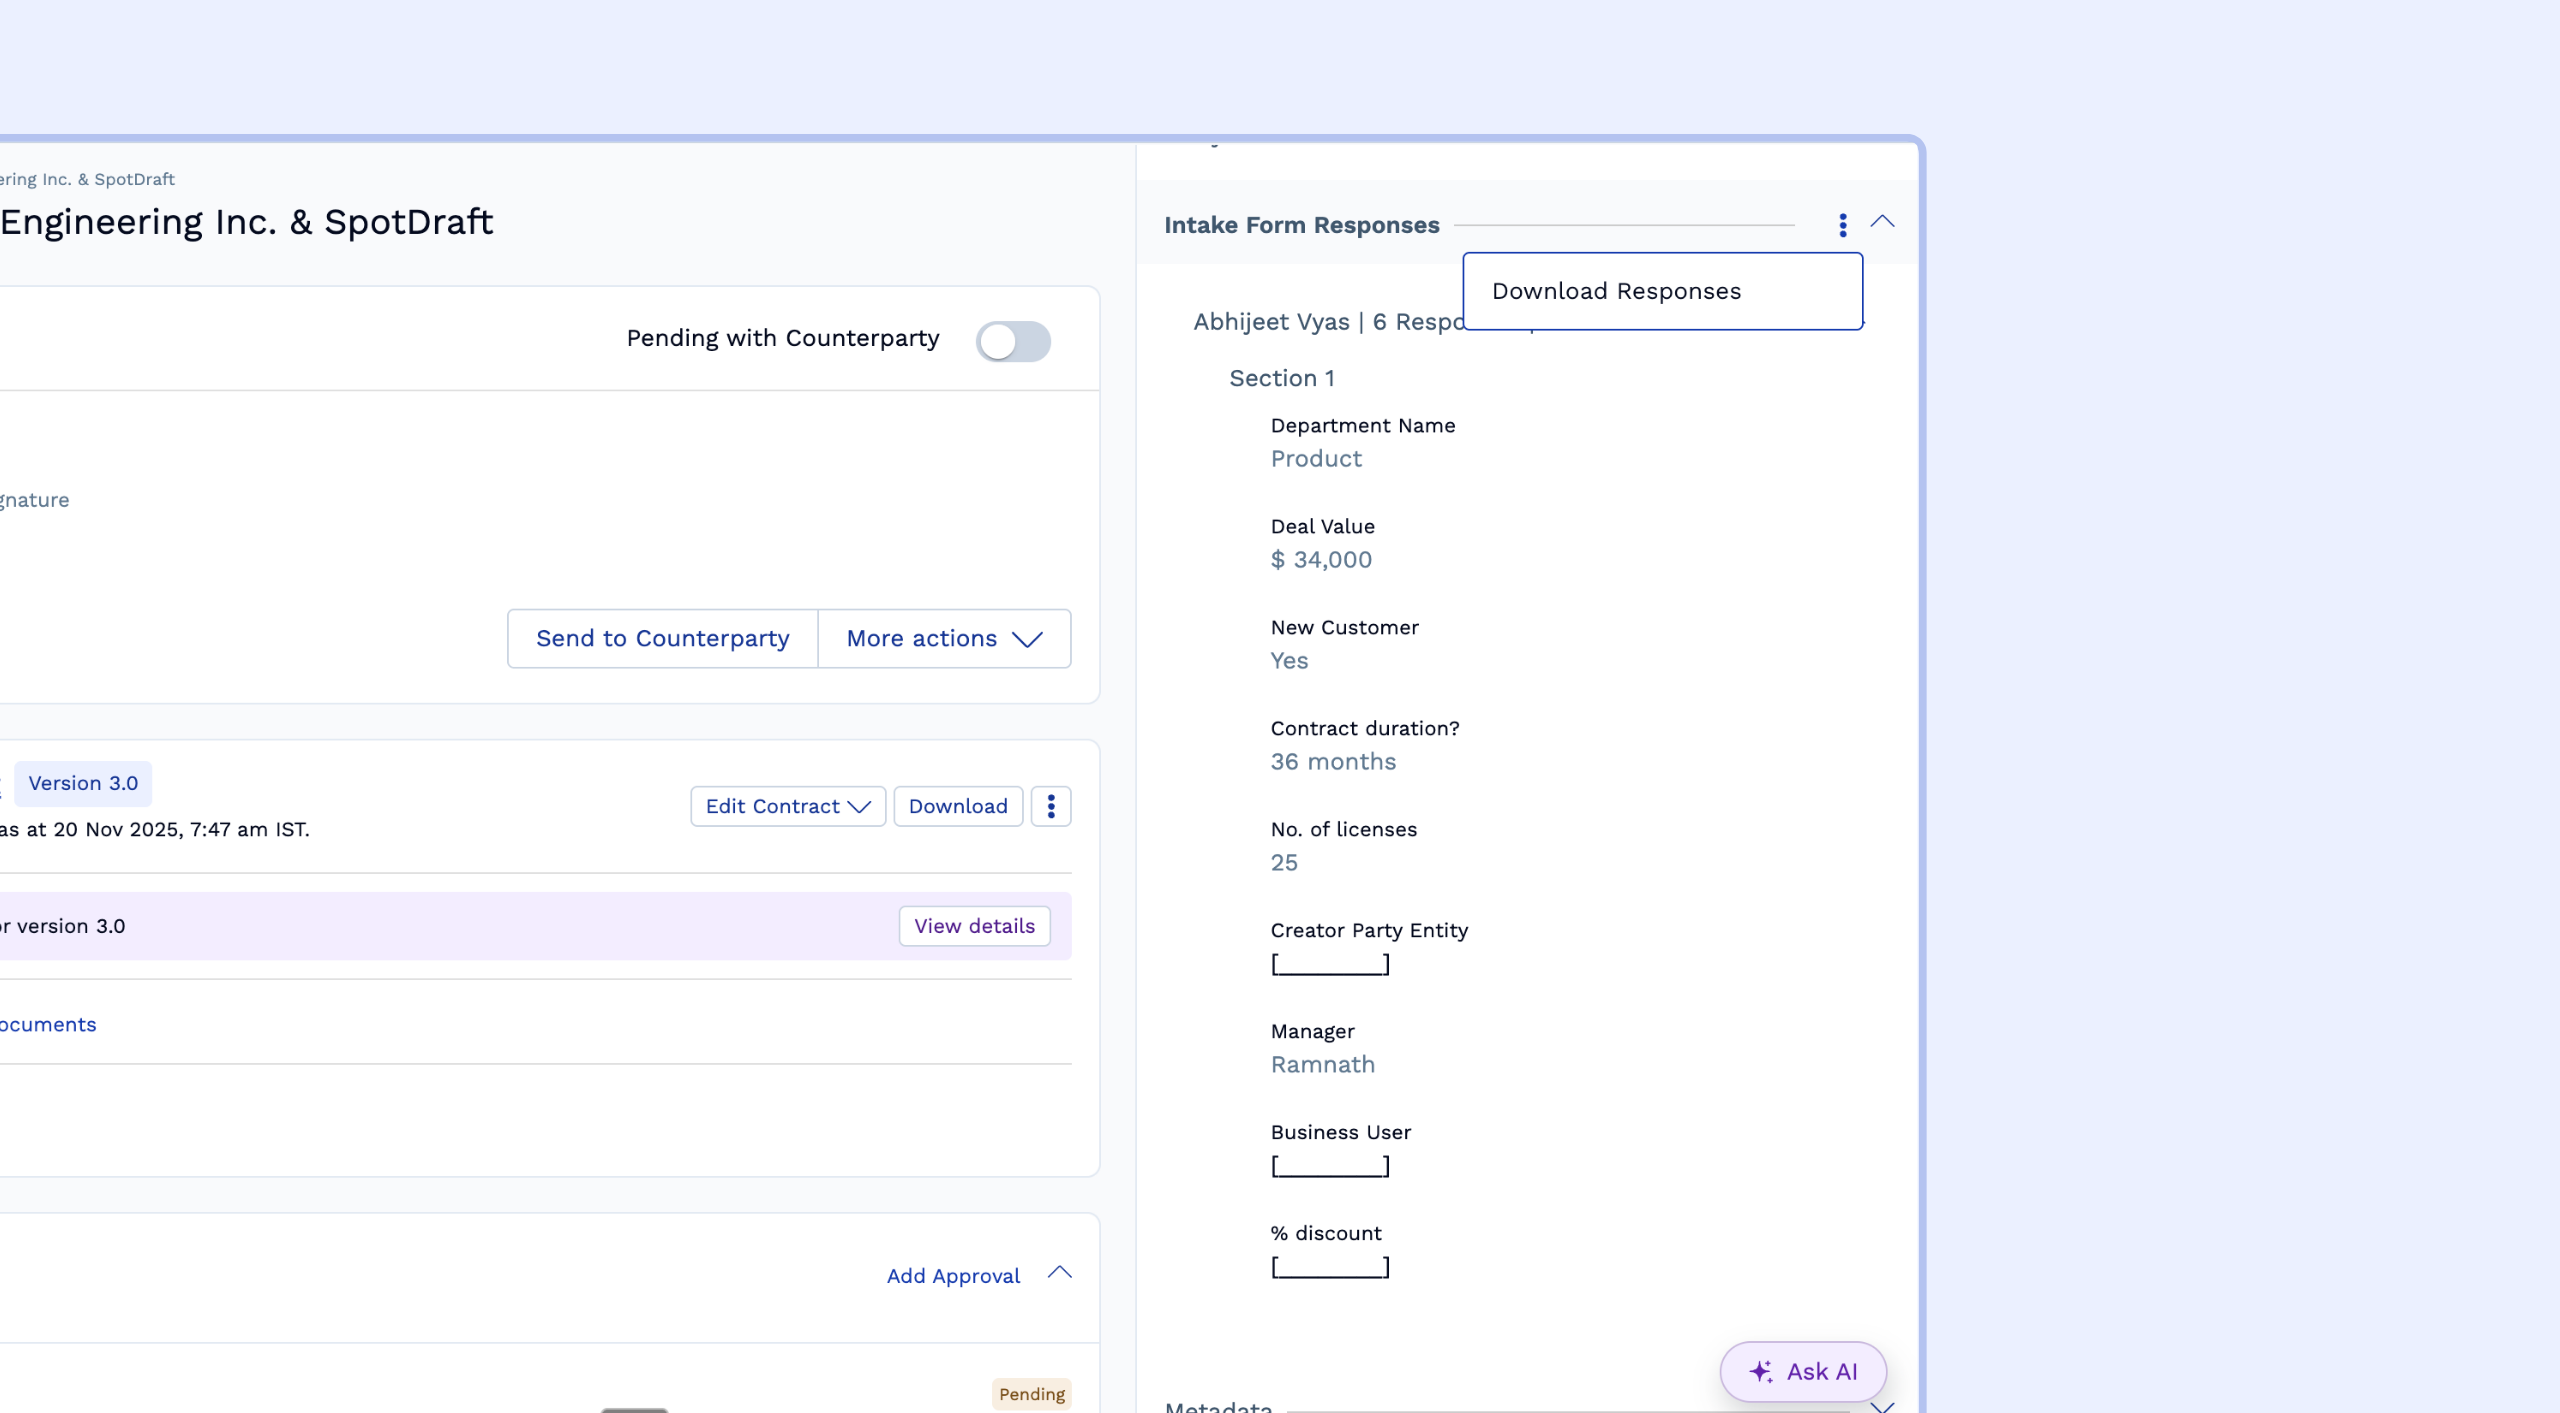Click the Pending status badge
The image size is (2560, 1413).
[1031, 1394]
